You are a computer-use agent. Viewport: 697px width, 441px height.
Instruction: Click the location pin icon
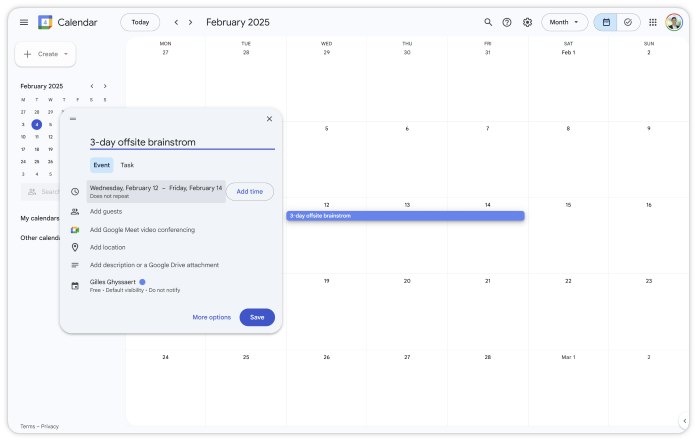(75, 247)
